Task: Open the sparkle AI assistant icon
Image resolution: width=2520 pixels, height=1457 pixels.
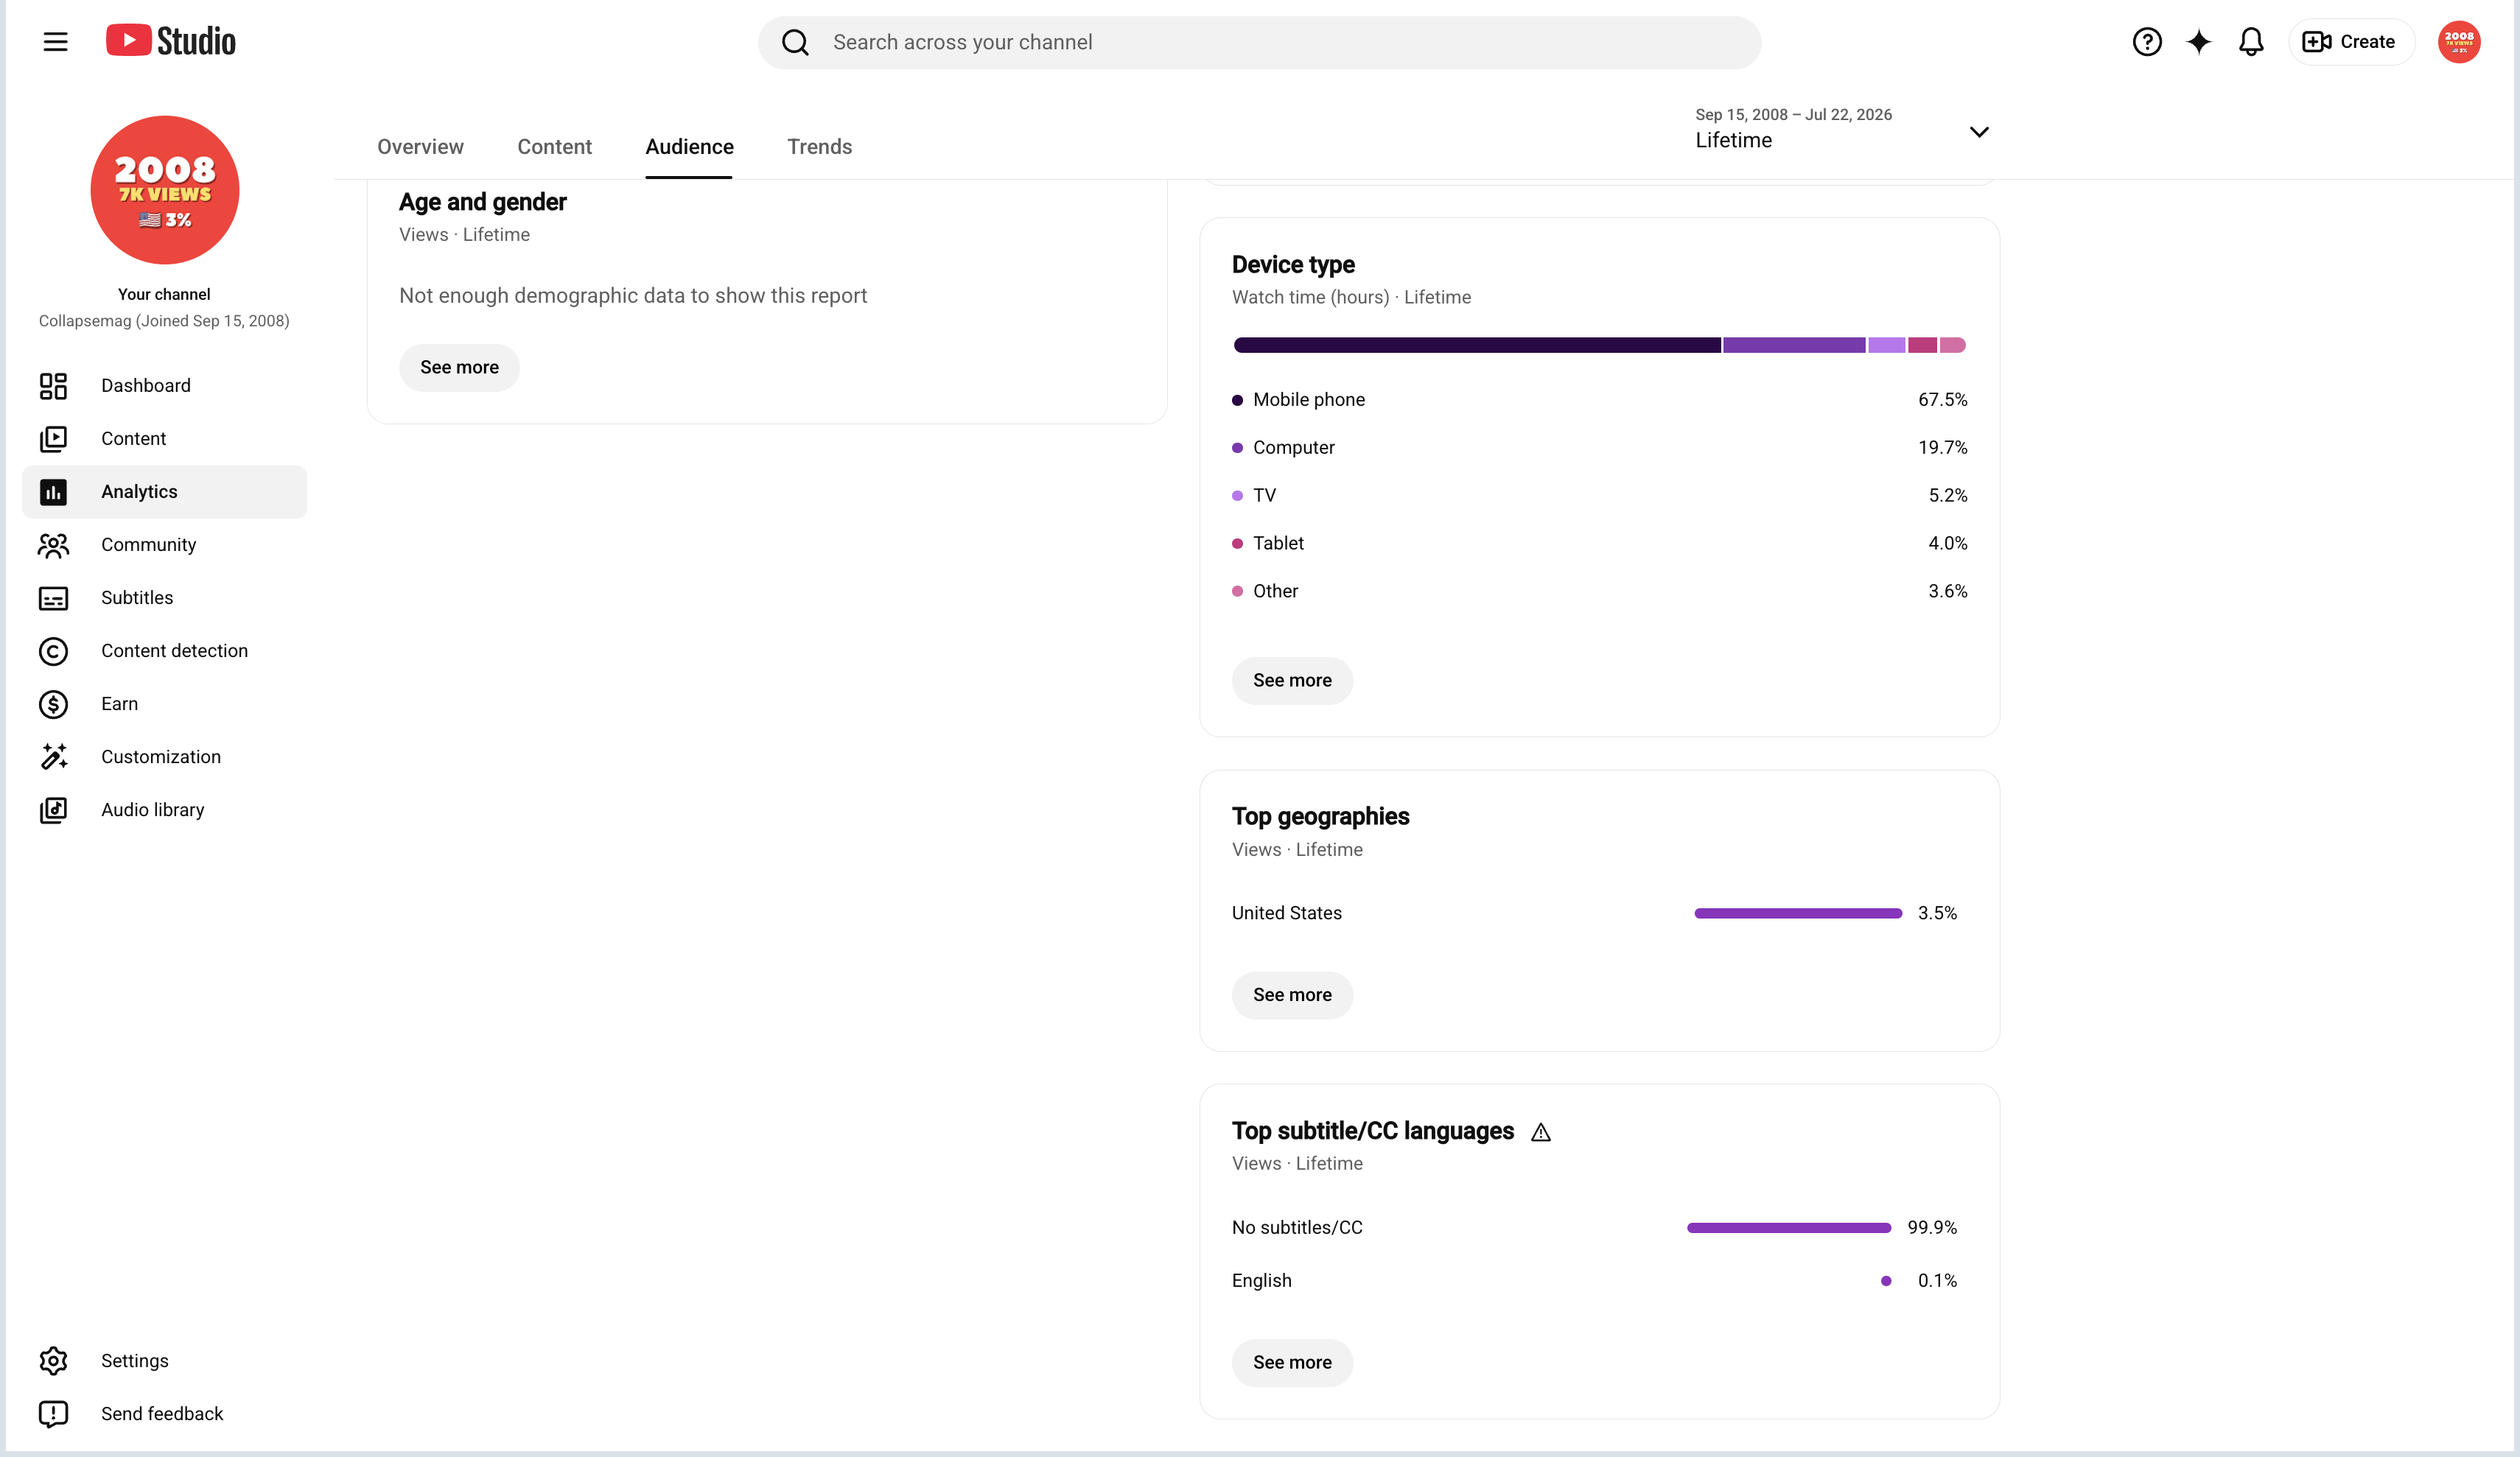Action: coord(2198,42)
